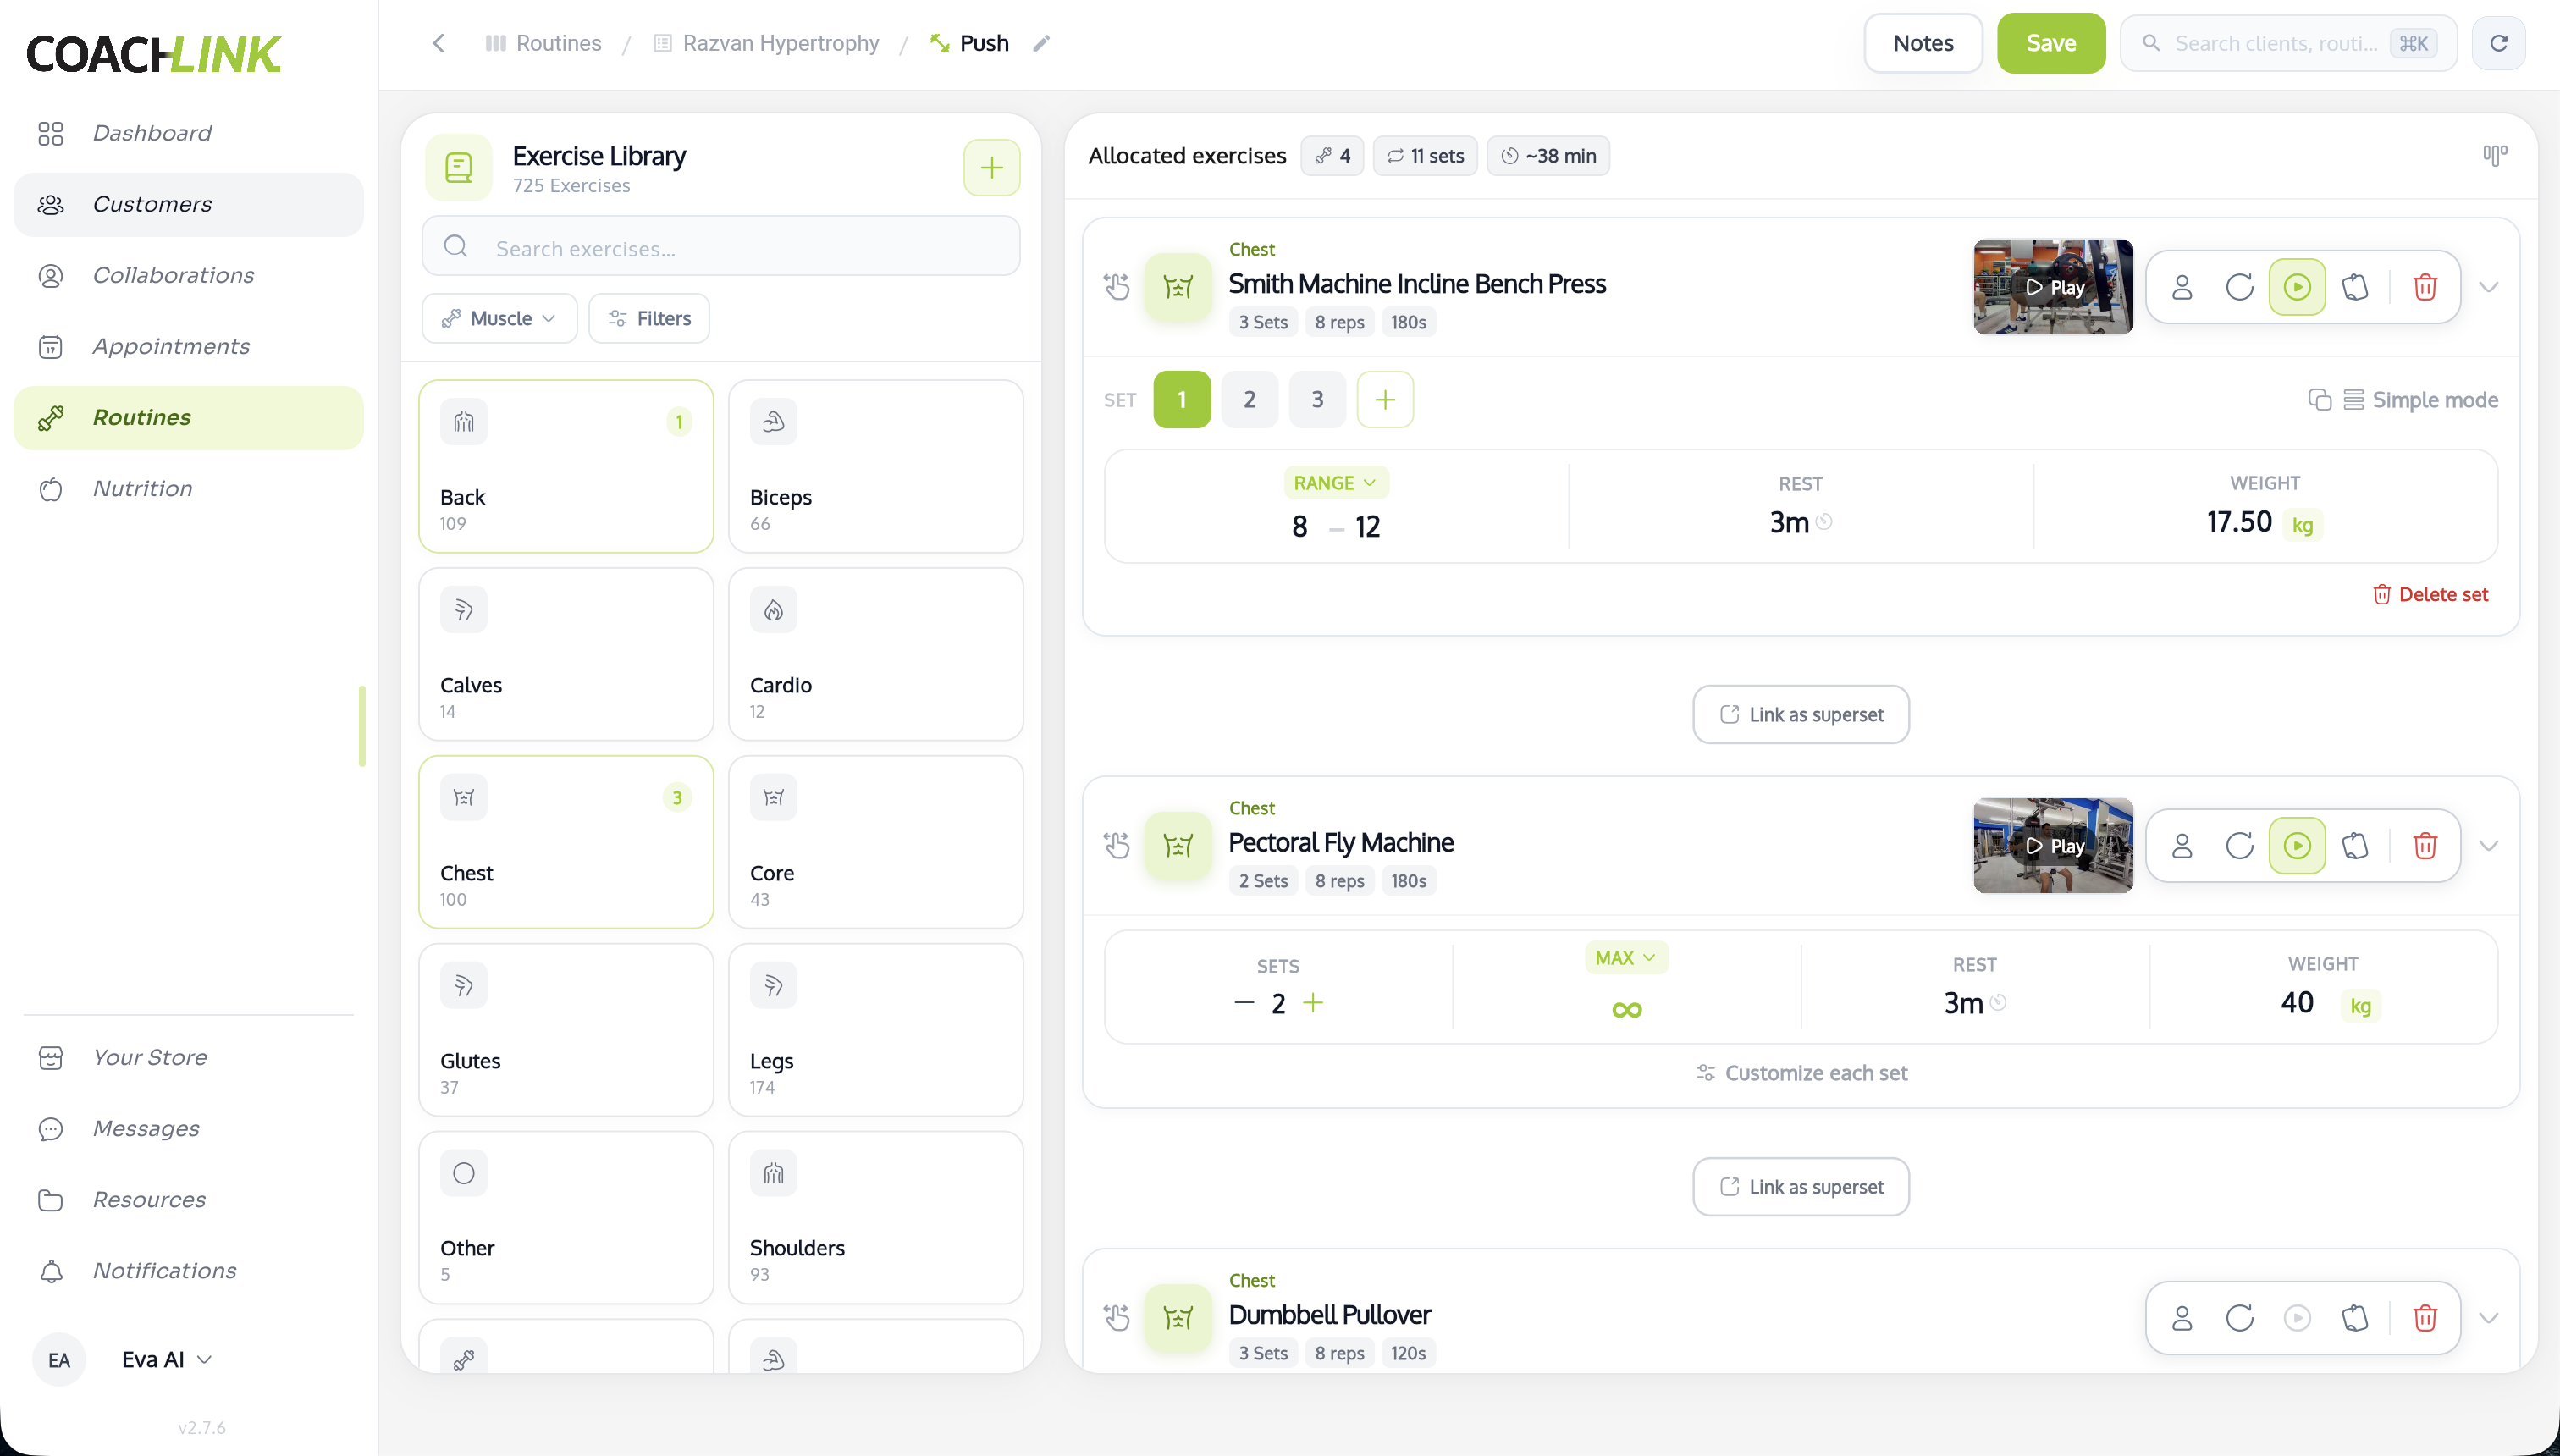Increase Pectoral Fly Machine sets with plus
Image resolution: width=2560 pixels, height=1456 pixels.
click(1313, 1003)
